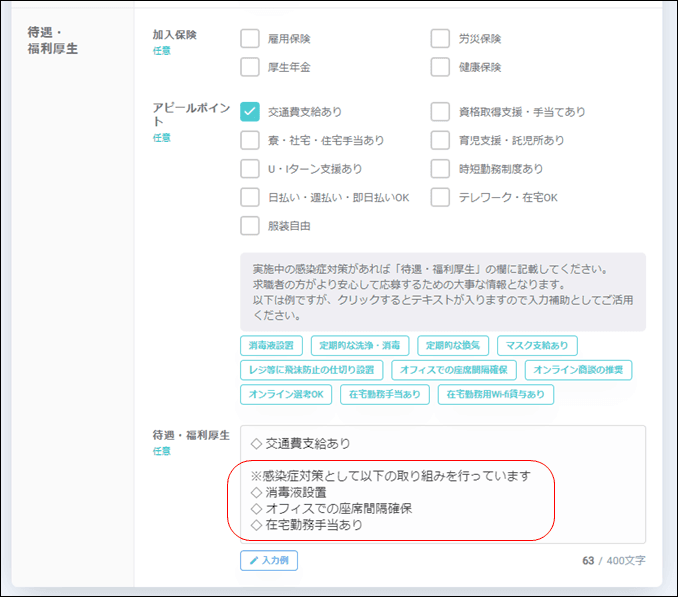Click the 在宅勤務用Wi-fi貸与あり tag
This screenshot has width=678, height=597.
495,394
